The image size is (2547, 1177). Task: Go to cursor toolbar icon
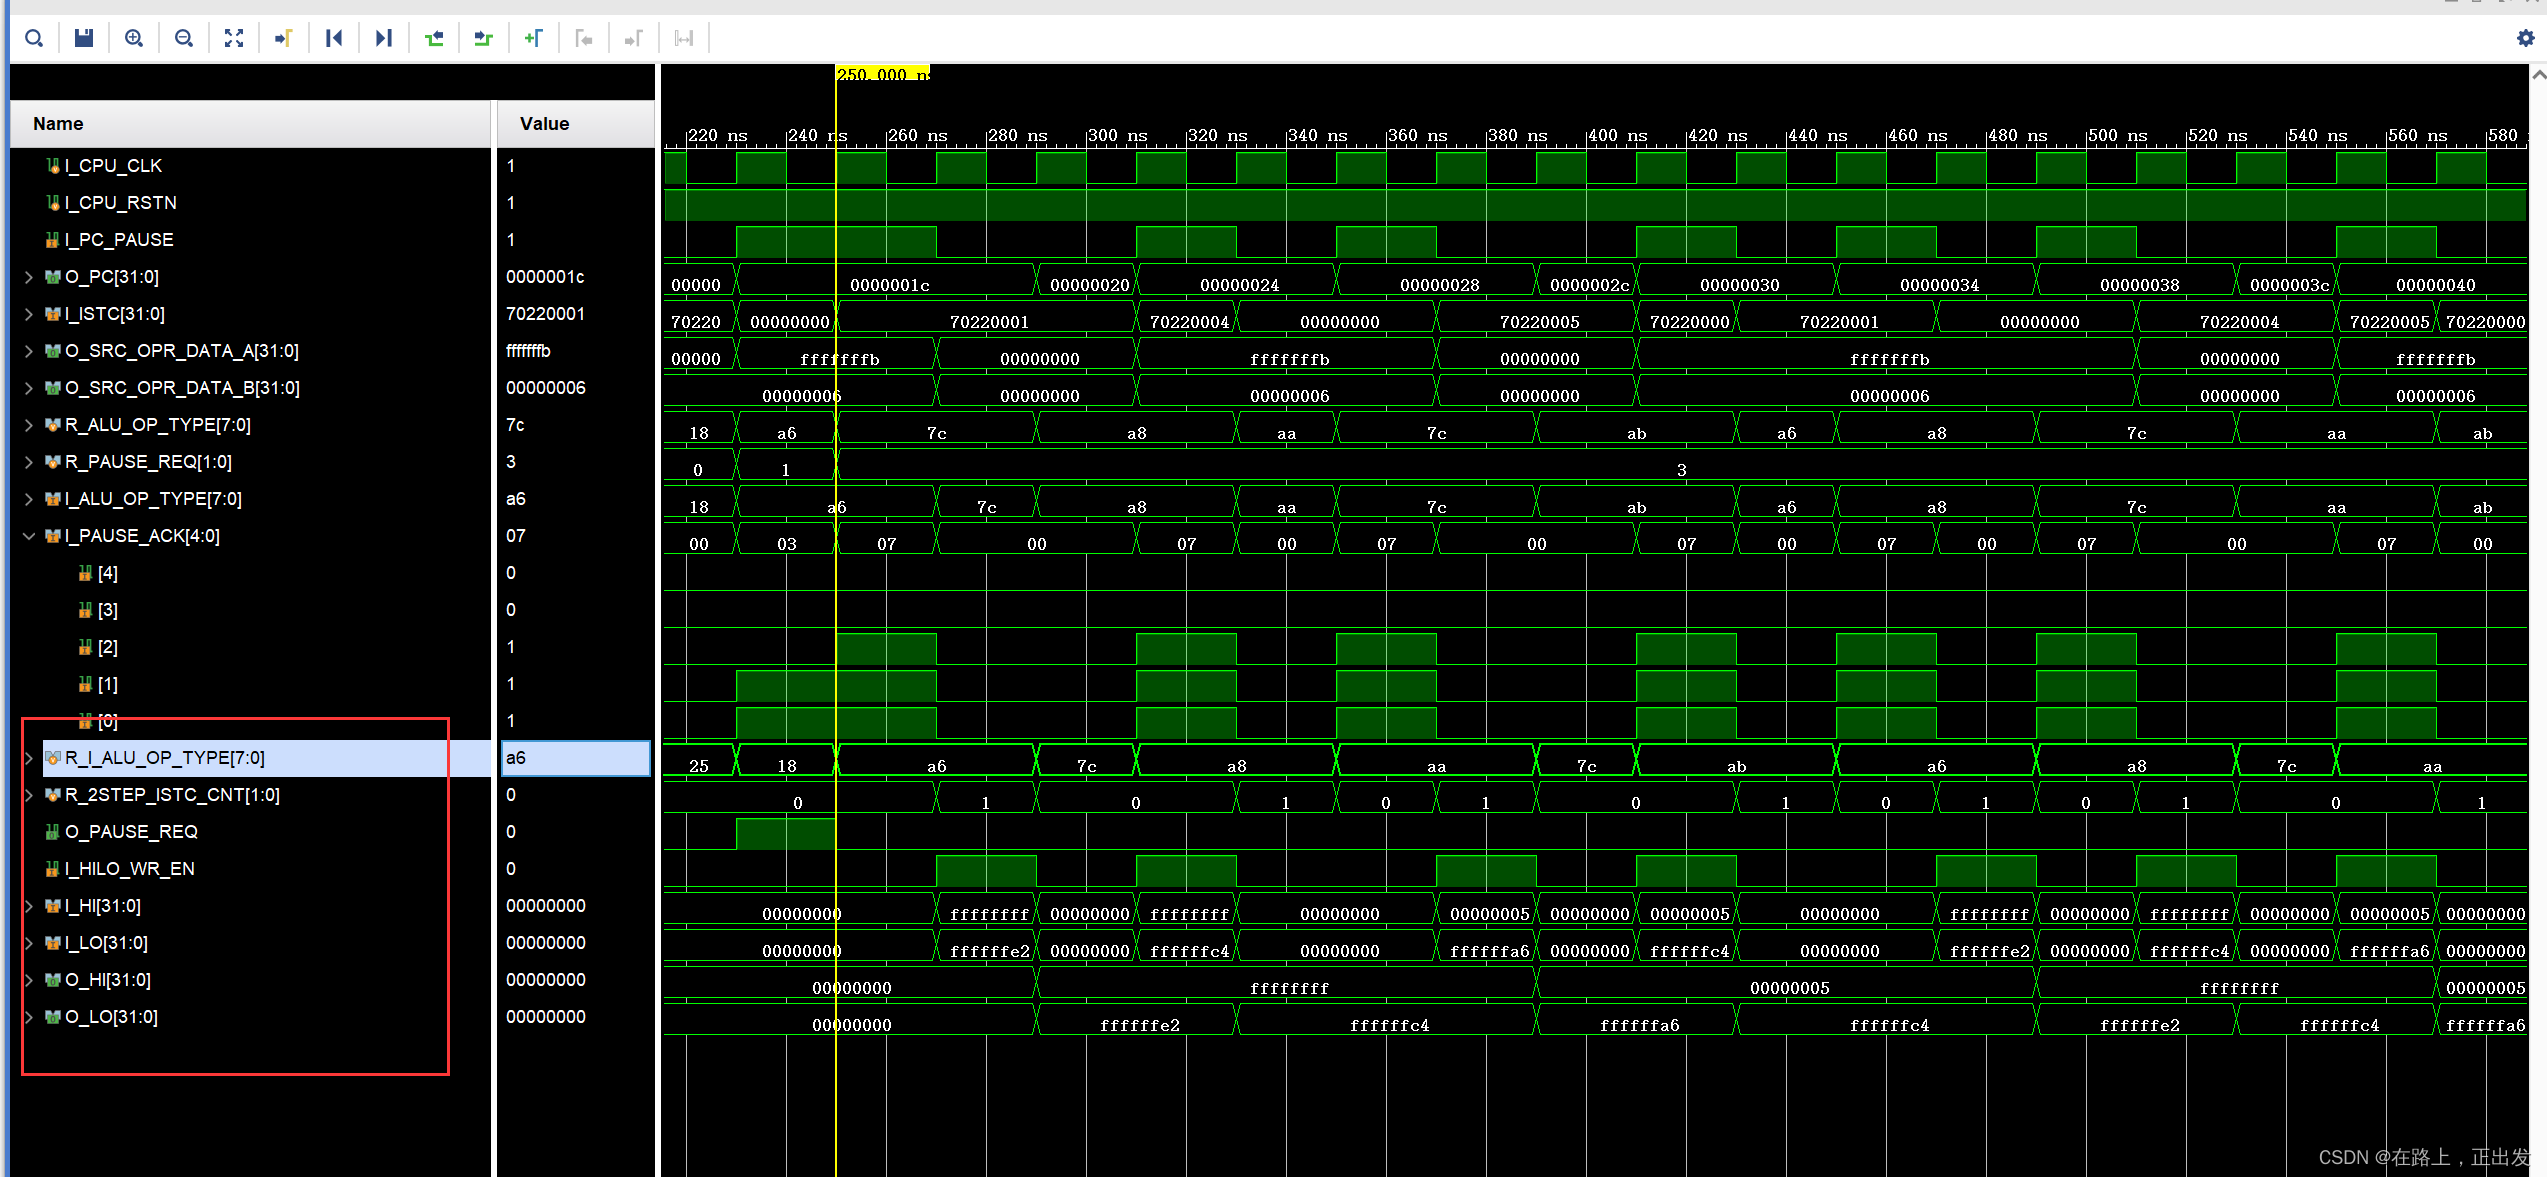[x=284, y=38]
